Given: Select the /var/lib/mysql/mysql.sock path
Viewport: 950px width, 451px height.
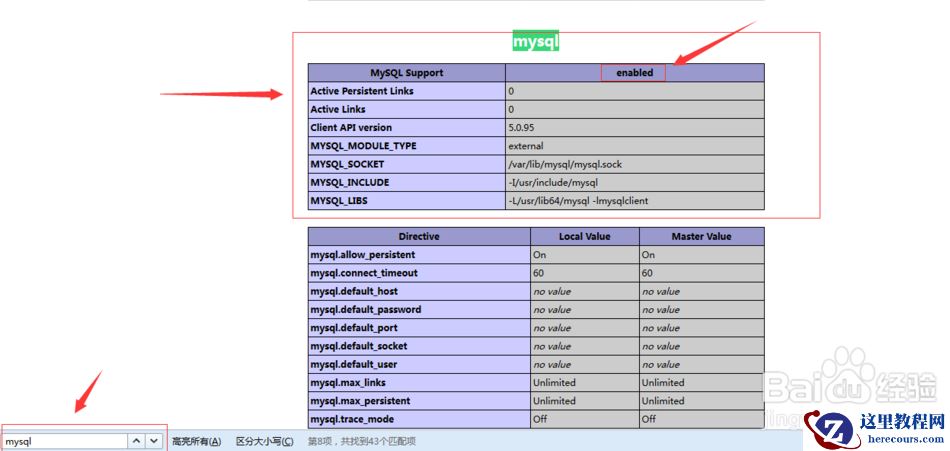Looking at the screenshot, I should 565,164.
